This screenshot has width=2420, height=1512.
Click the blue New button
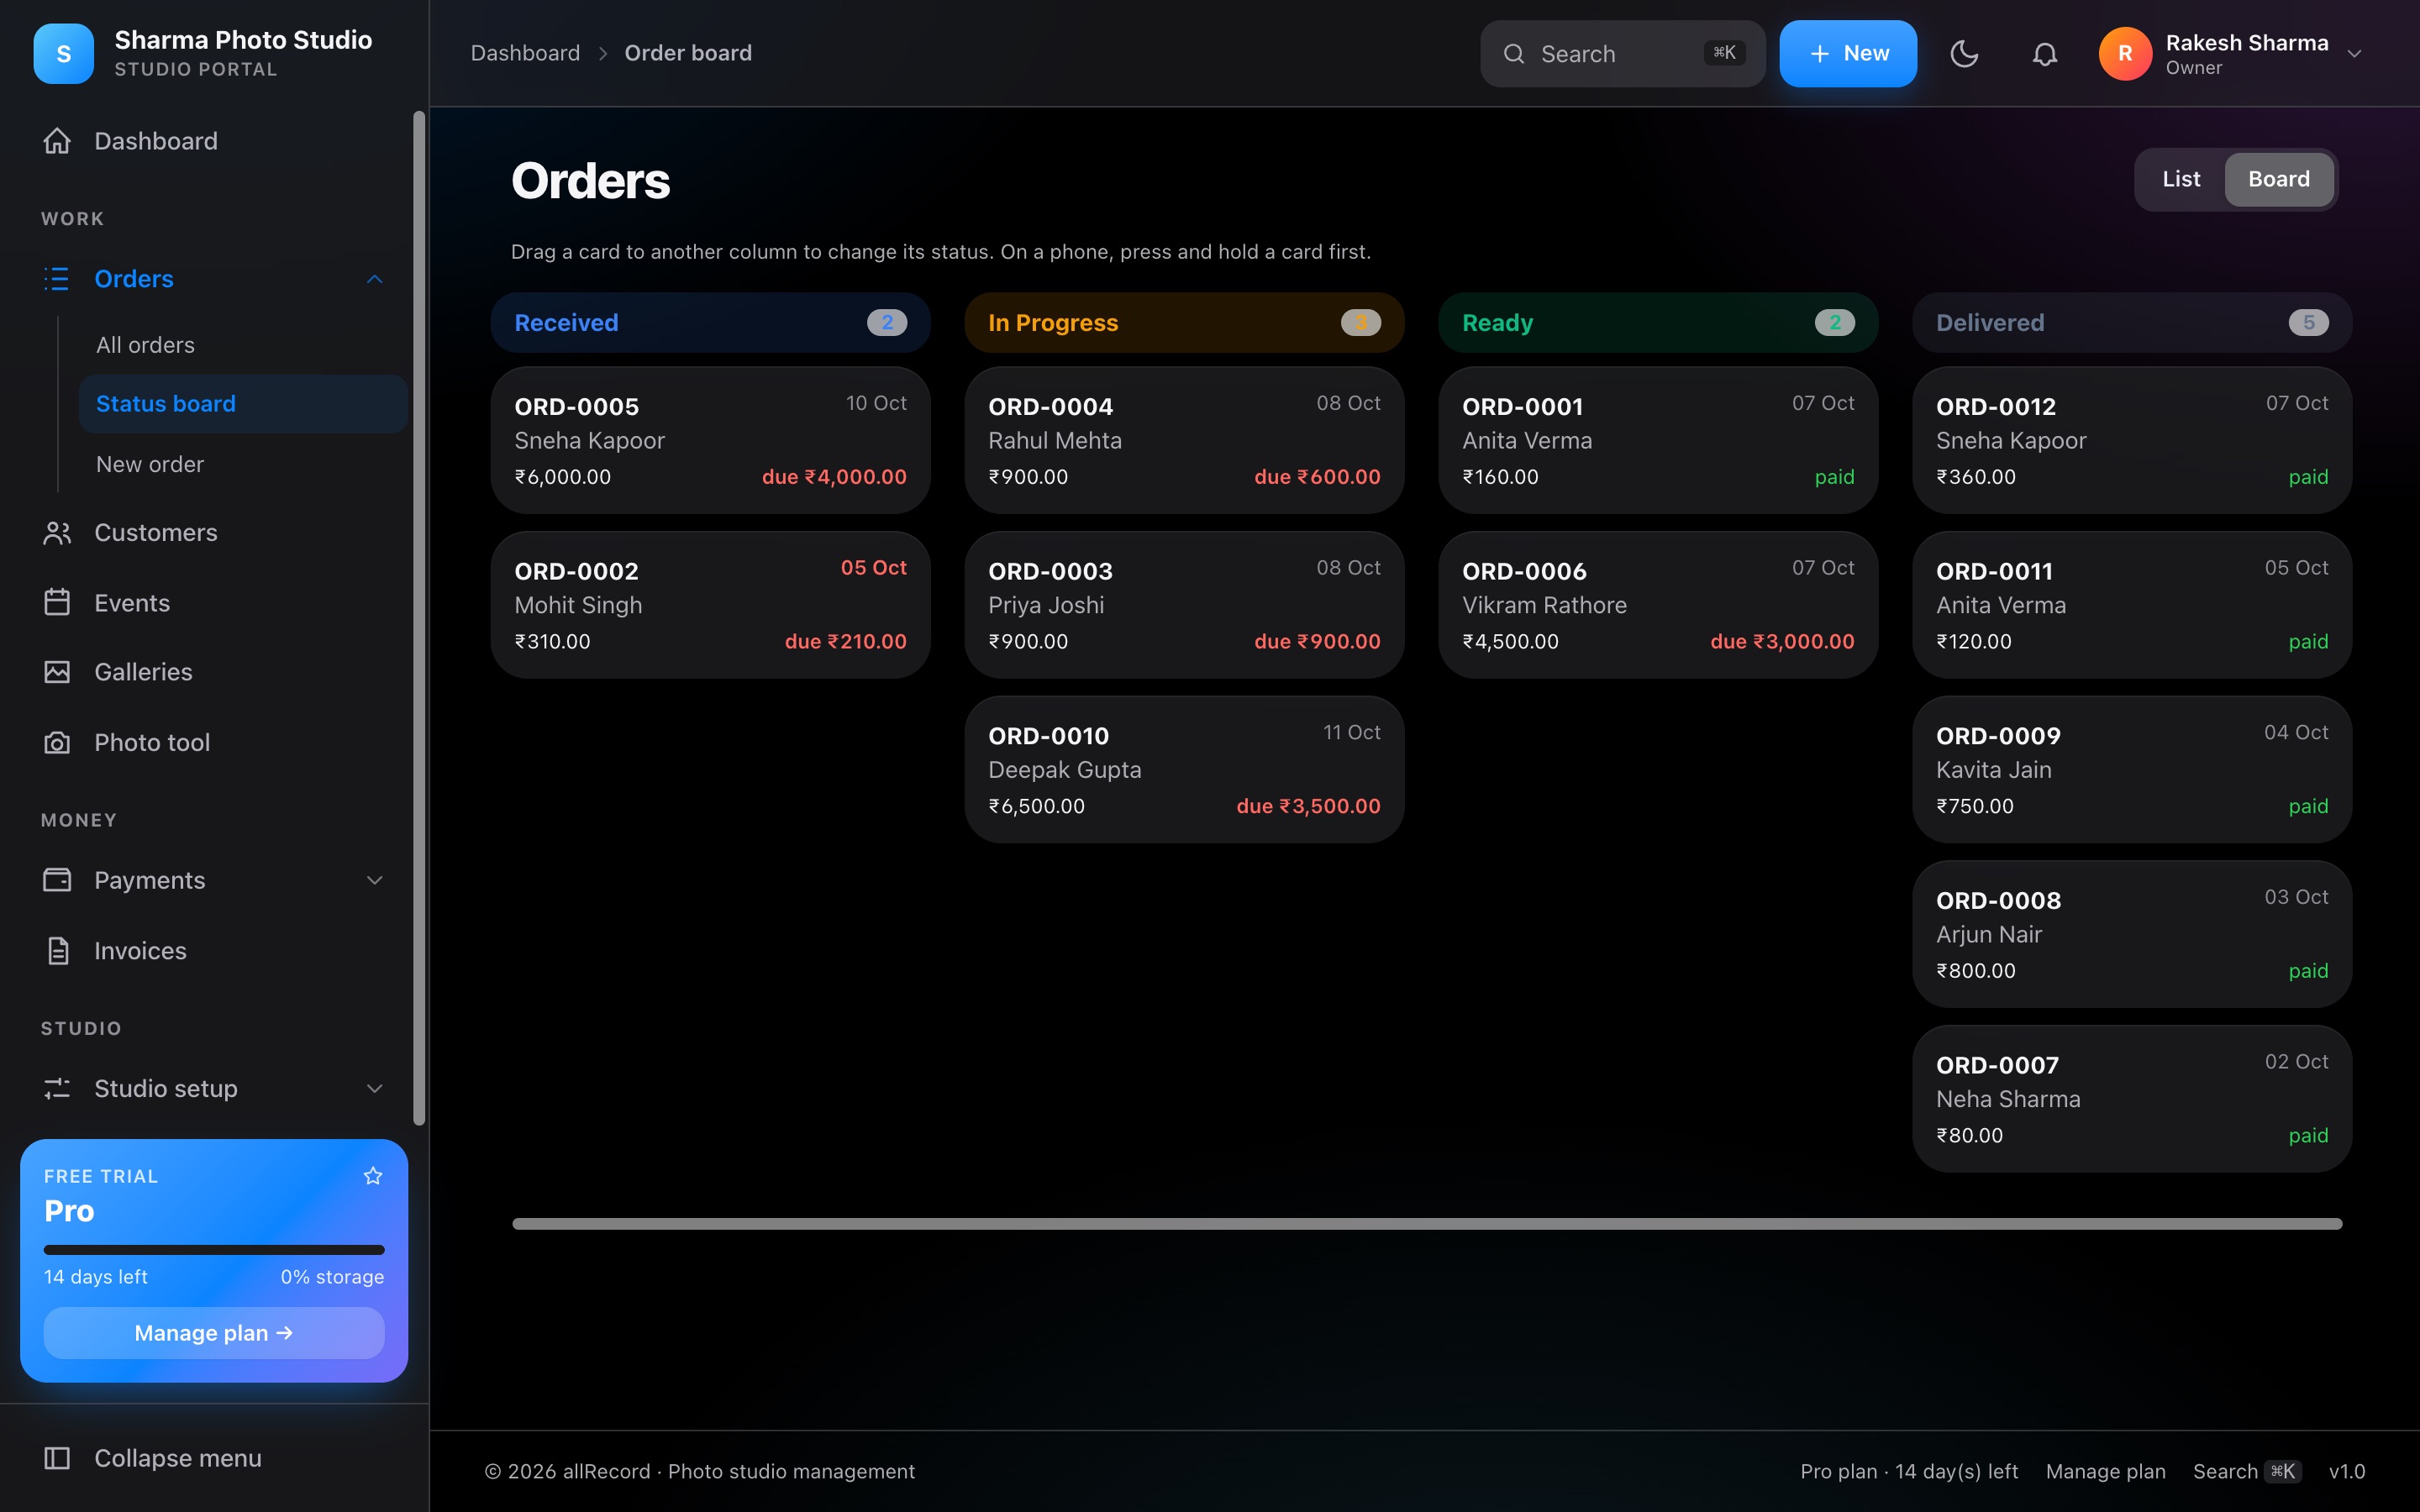click(1848, 54)
